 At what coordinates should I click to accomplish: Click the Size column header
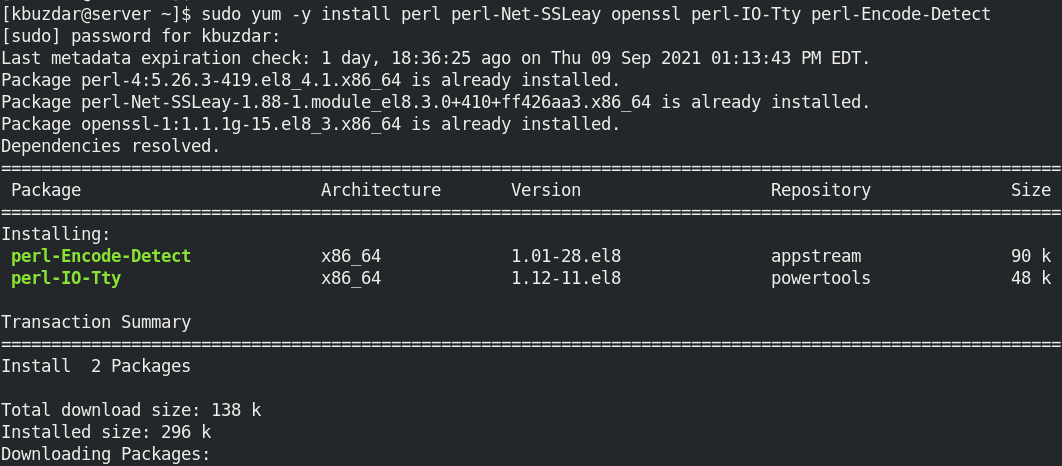click(1030, 190)
